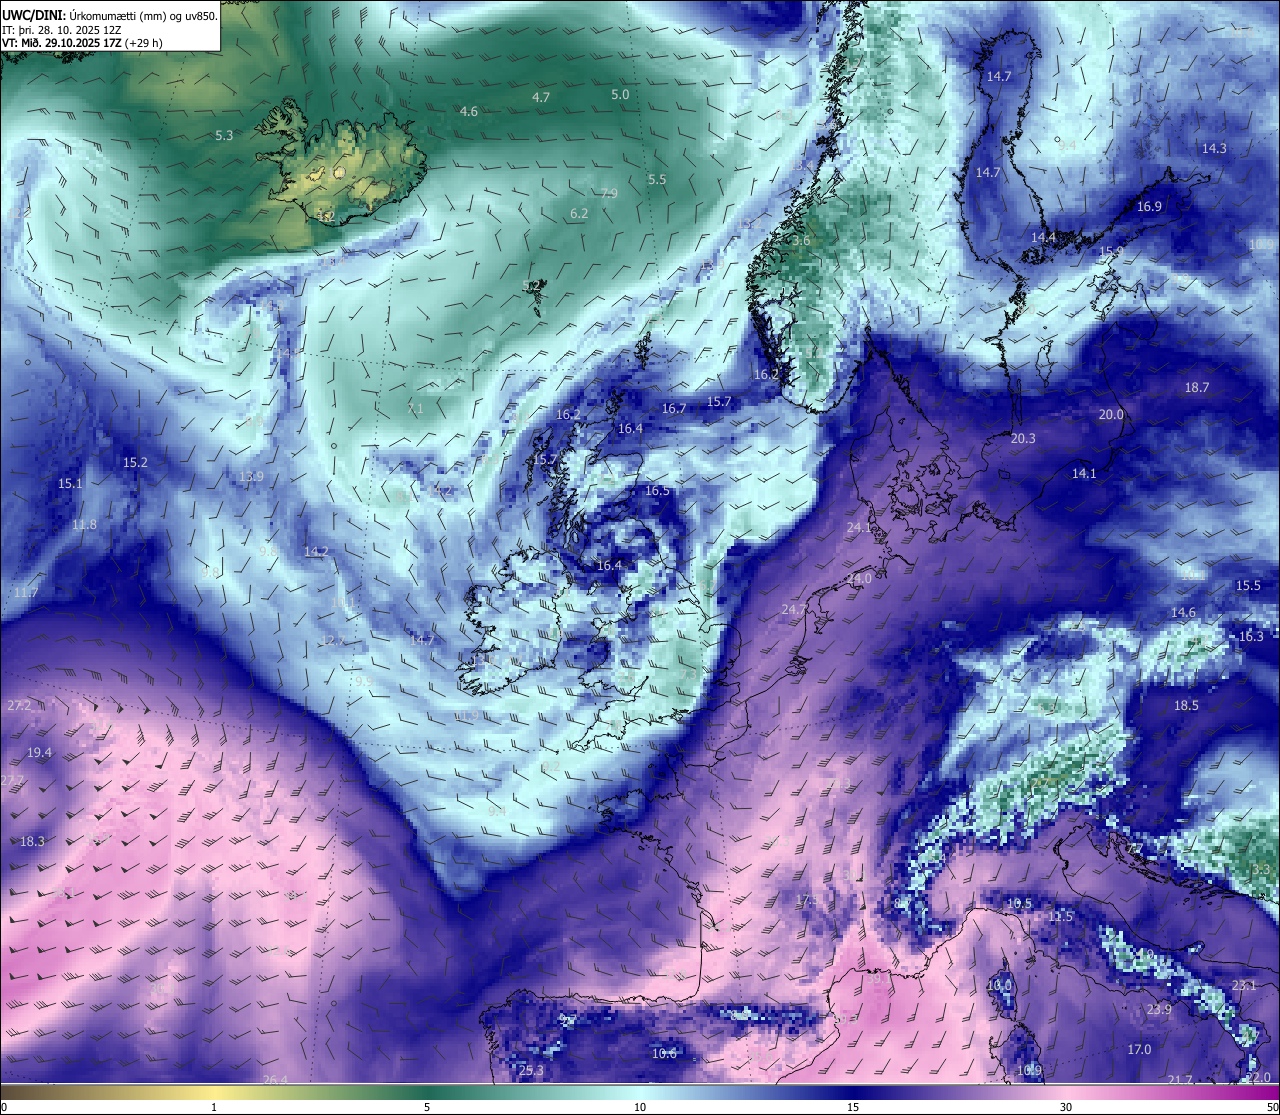
Task: Click the 18.7 value on right side
Action: click(x=1197, y=388)
